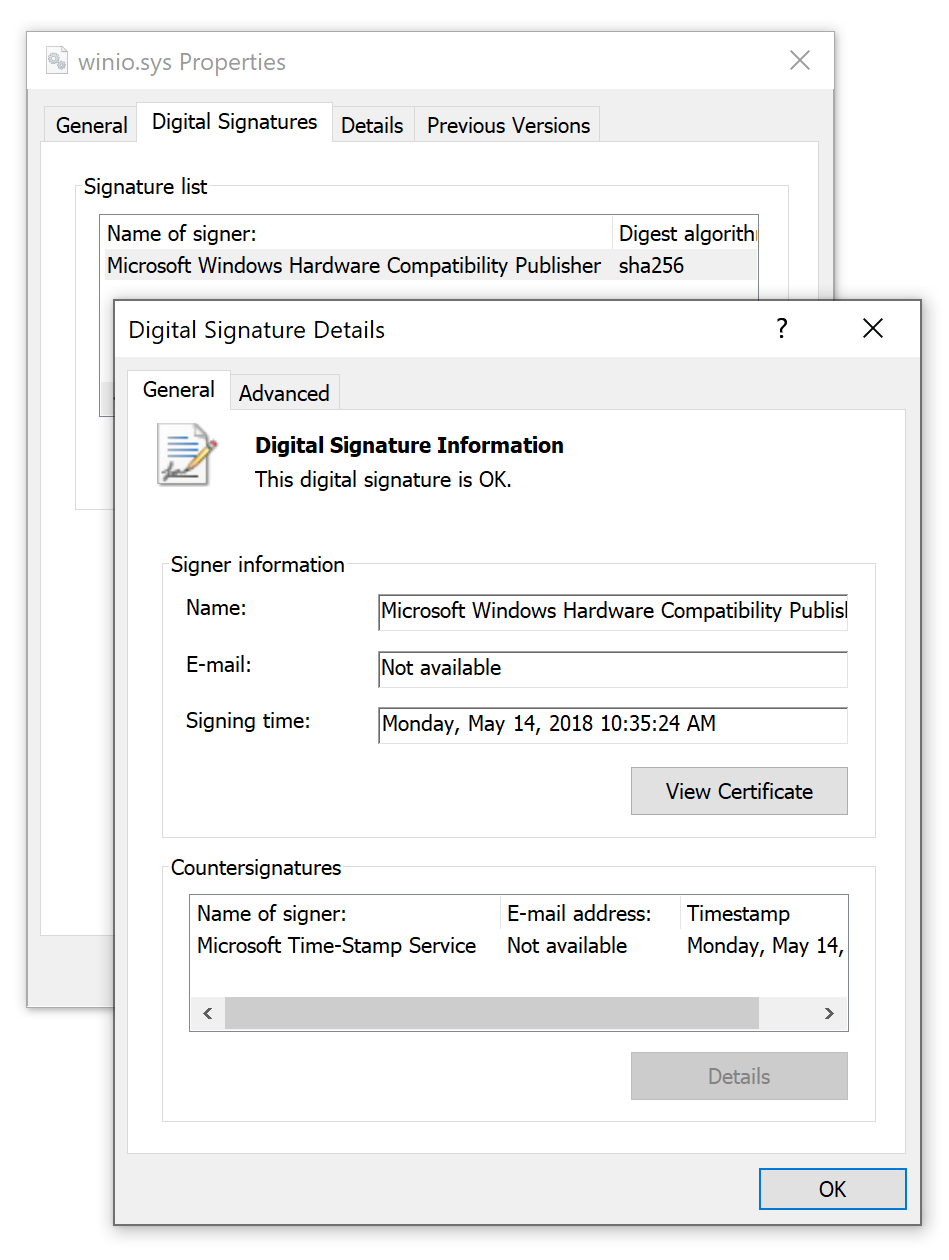Click the left scroll arrow in Countersignatures
Screen dimensions: 949x1260
tap(207, 1013)
